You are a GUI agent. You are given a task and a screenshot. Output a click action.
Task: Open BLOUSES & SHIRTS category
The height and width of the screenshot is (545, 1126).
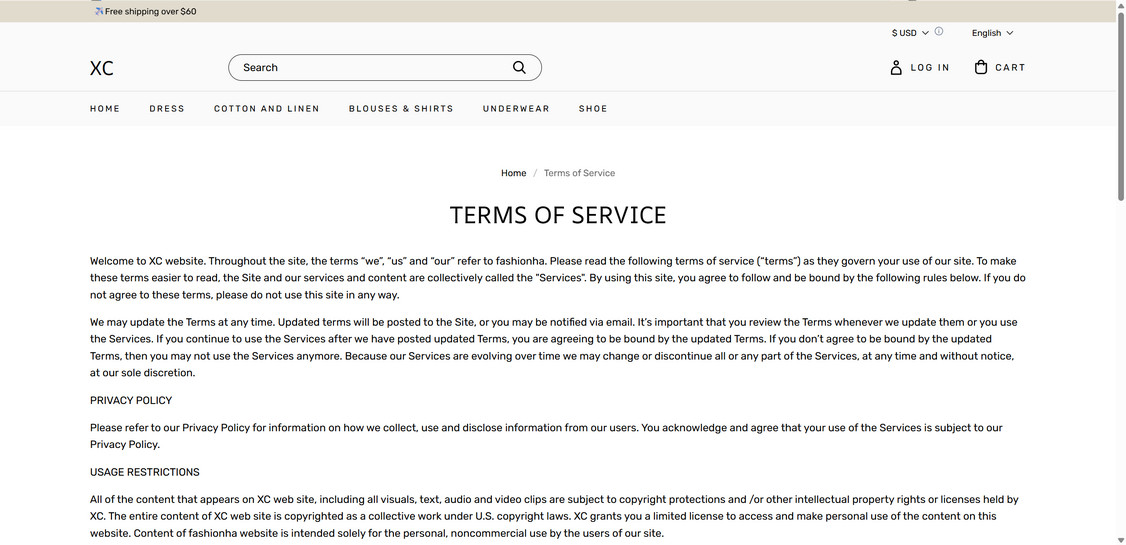[x=401, y=108]
